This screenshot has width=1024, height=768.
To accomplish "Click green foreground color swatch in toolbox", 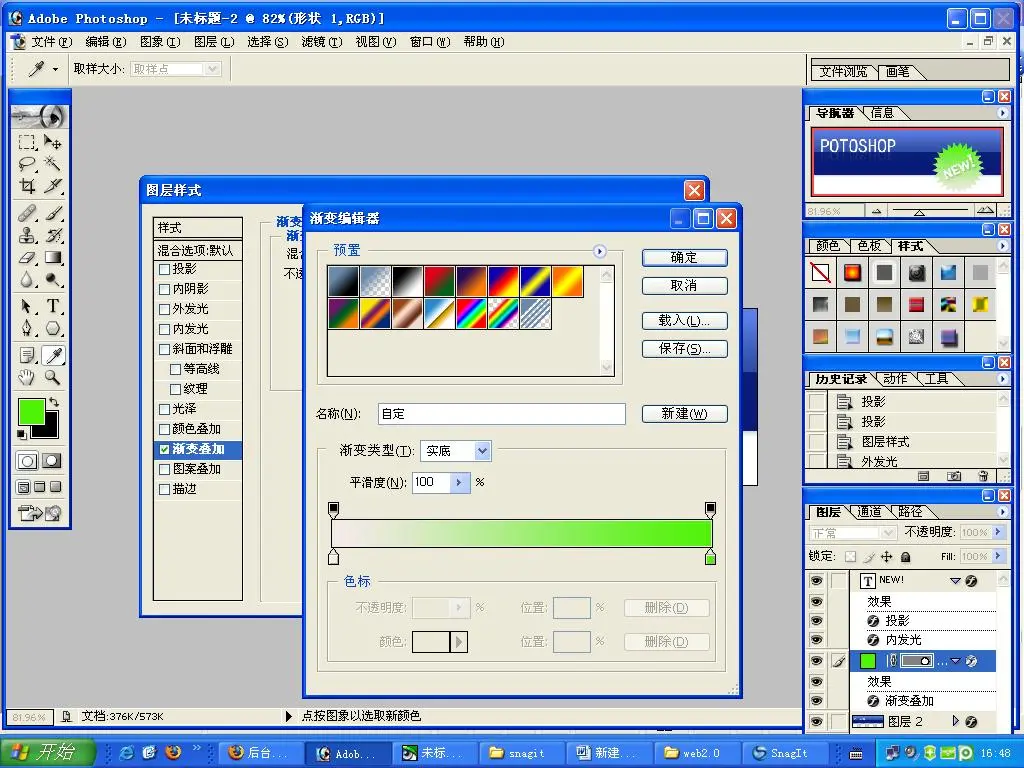I will (31, 412).
